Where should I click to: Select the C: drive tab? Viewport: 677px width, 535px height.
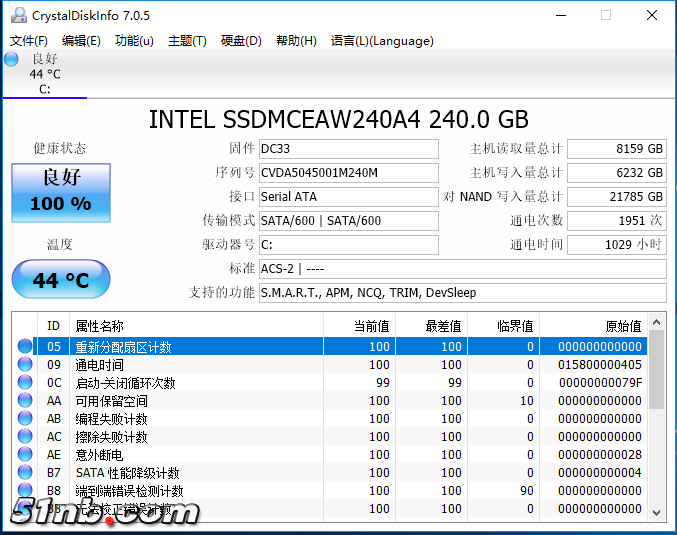point(45,74)
